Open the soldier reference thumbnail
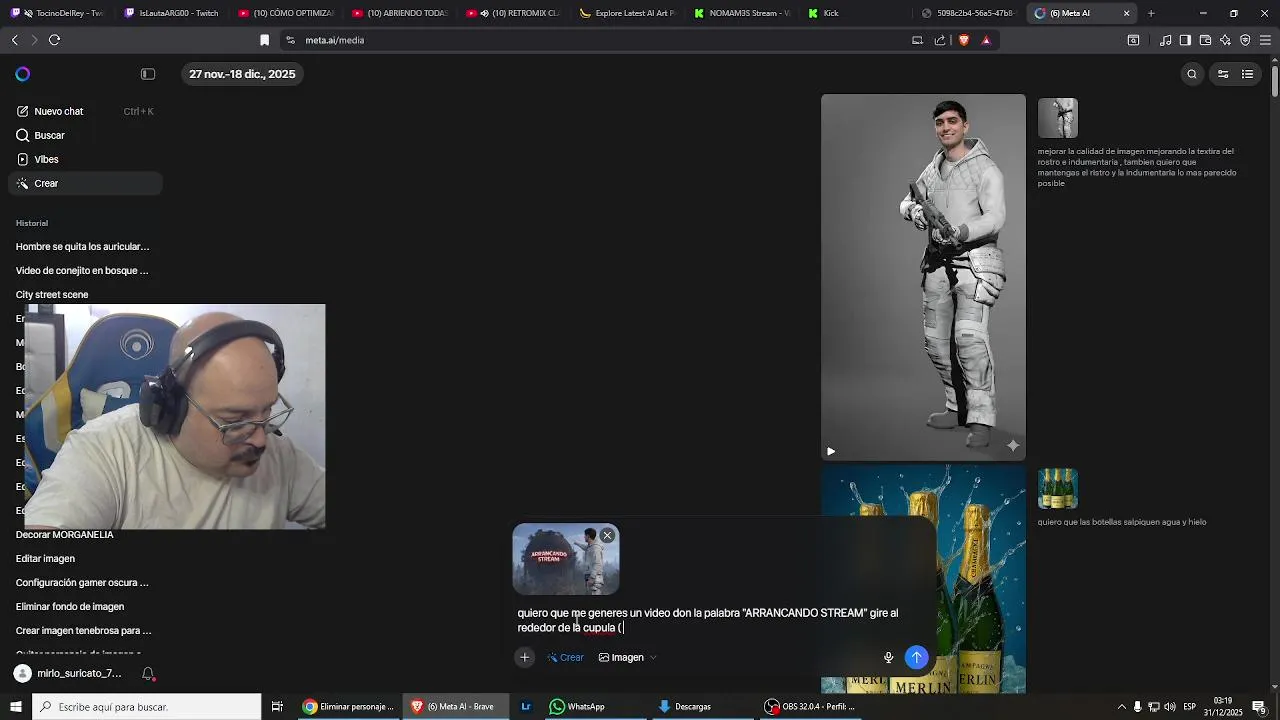1280x720 pixels. point(1058,118)
